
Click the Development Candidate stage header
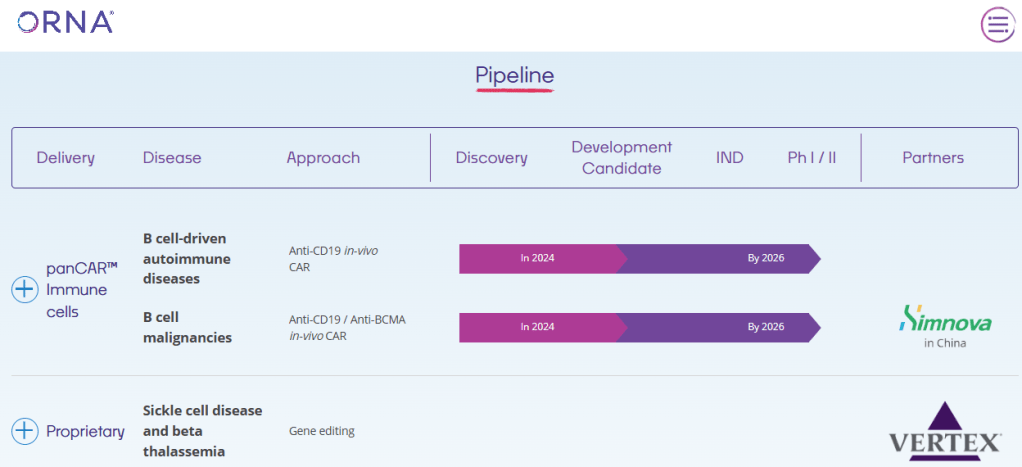pyautogui.click(x=621, y=158)
